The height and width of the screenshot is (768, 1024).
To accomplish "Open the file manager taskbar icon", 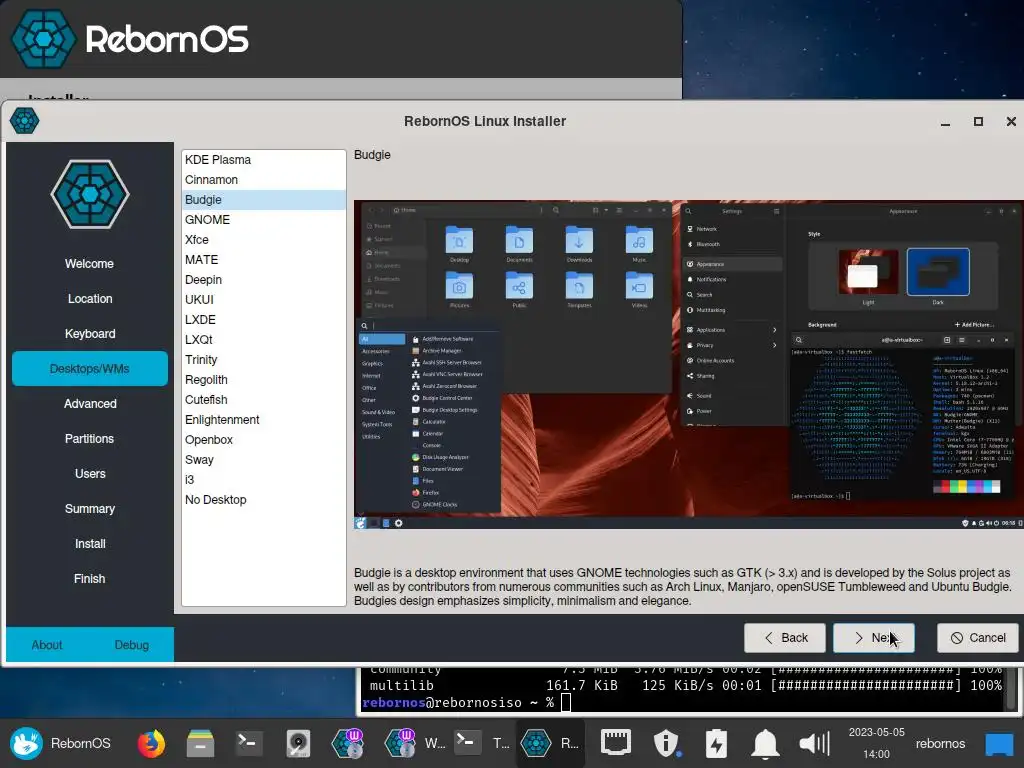I will pos(200,743).
